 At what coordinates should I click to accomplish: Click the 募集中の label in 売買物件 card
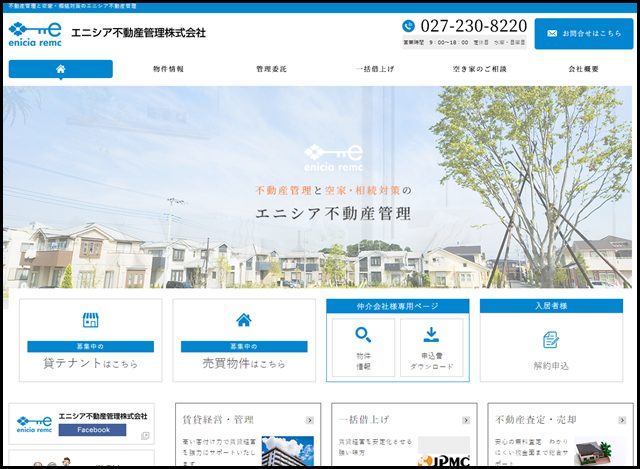[x=244, y=347]
